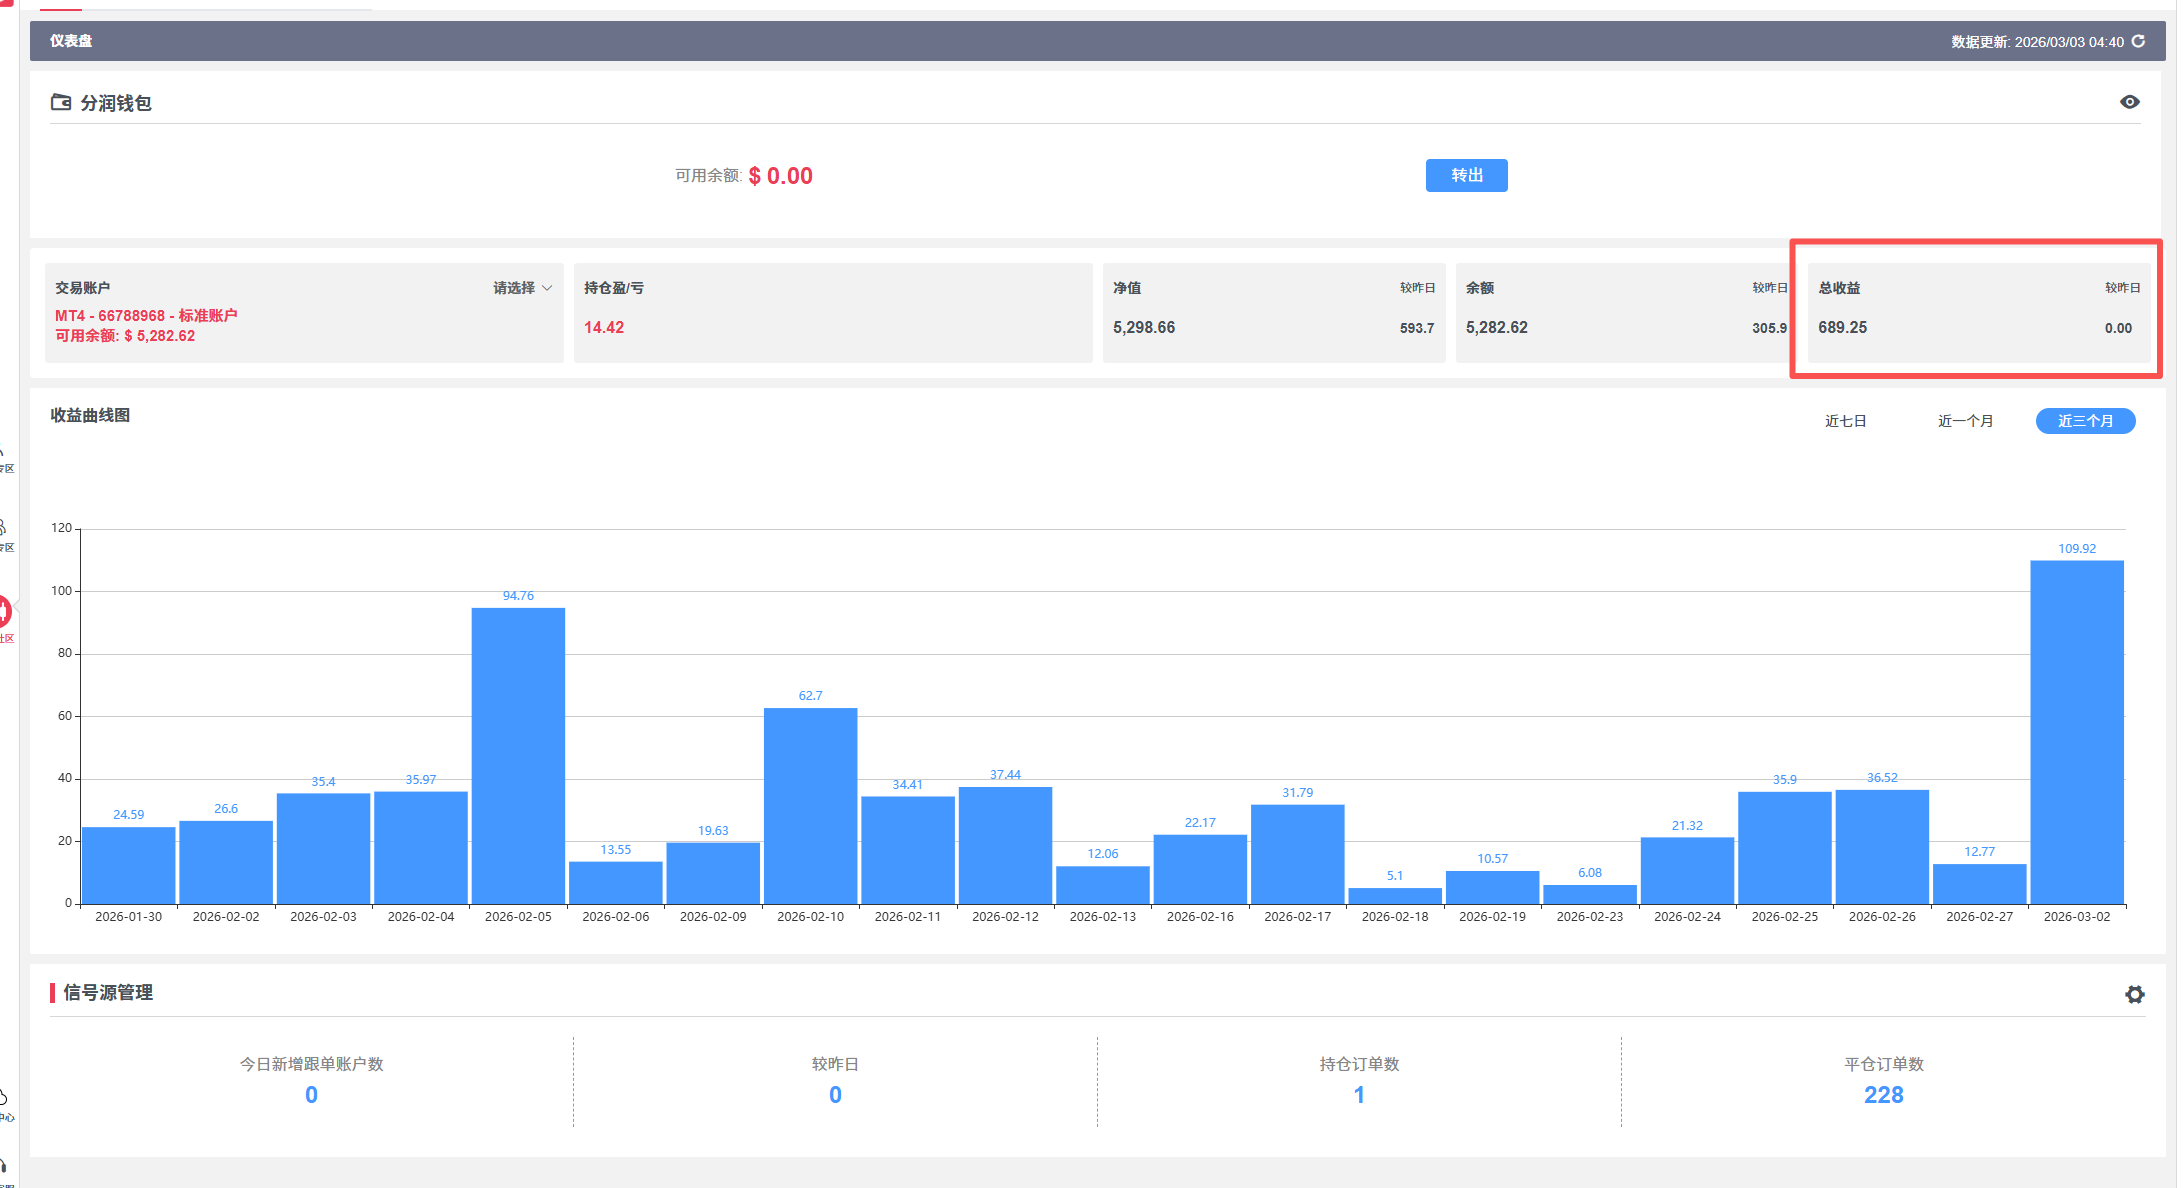Image resolution: width=2184 pixels, height=1188 pixels.
Task: Click the cloud center sidebar icon
Action: 4,1098
